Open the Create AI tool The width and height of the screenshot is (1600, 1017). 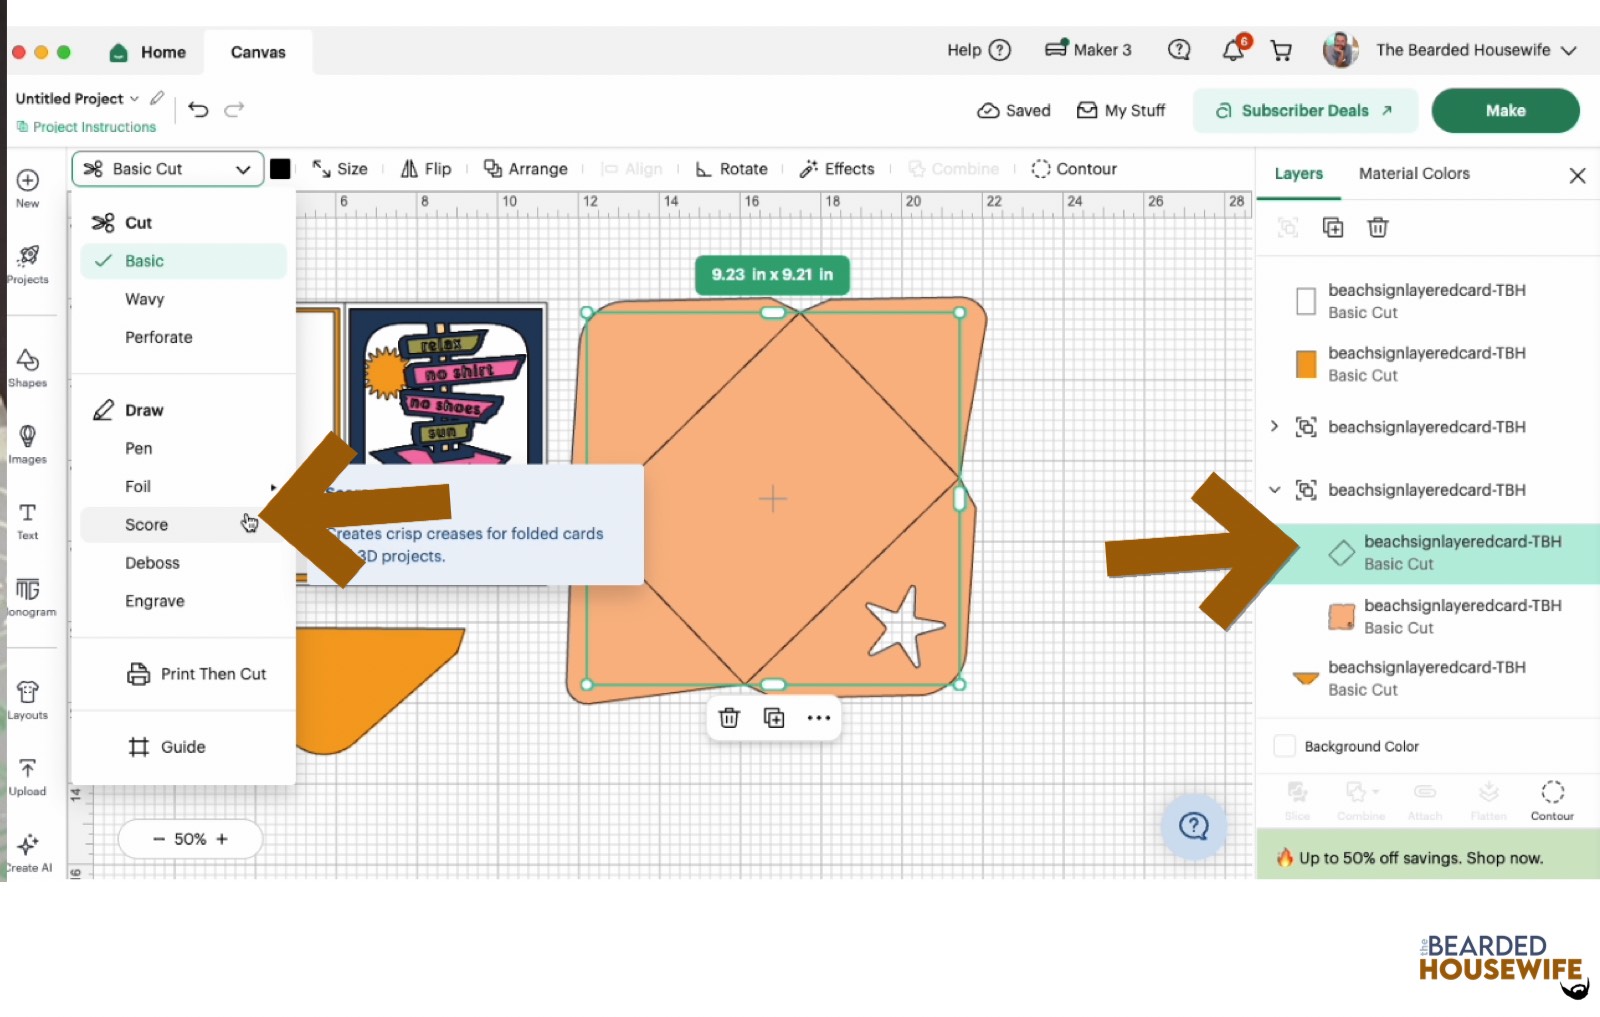pyautogui.click(x=28, y=853)
